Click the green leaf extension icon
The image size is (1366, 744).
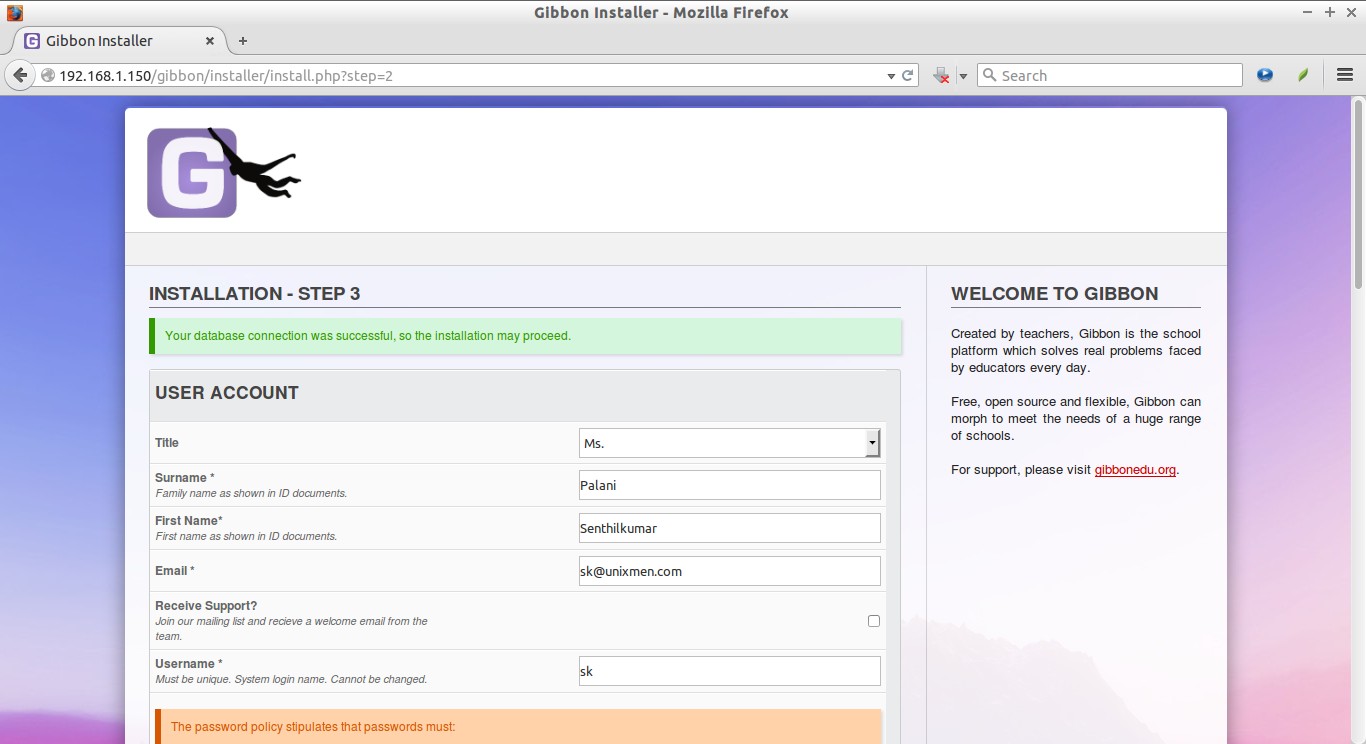tap(1303, 75)
